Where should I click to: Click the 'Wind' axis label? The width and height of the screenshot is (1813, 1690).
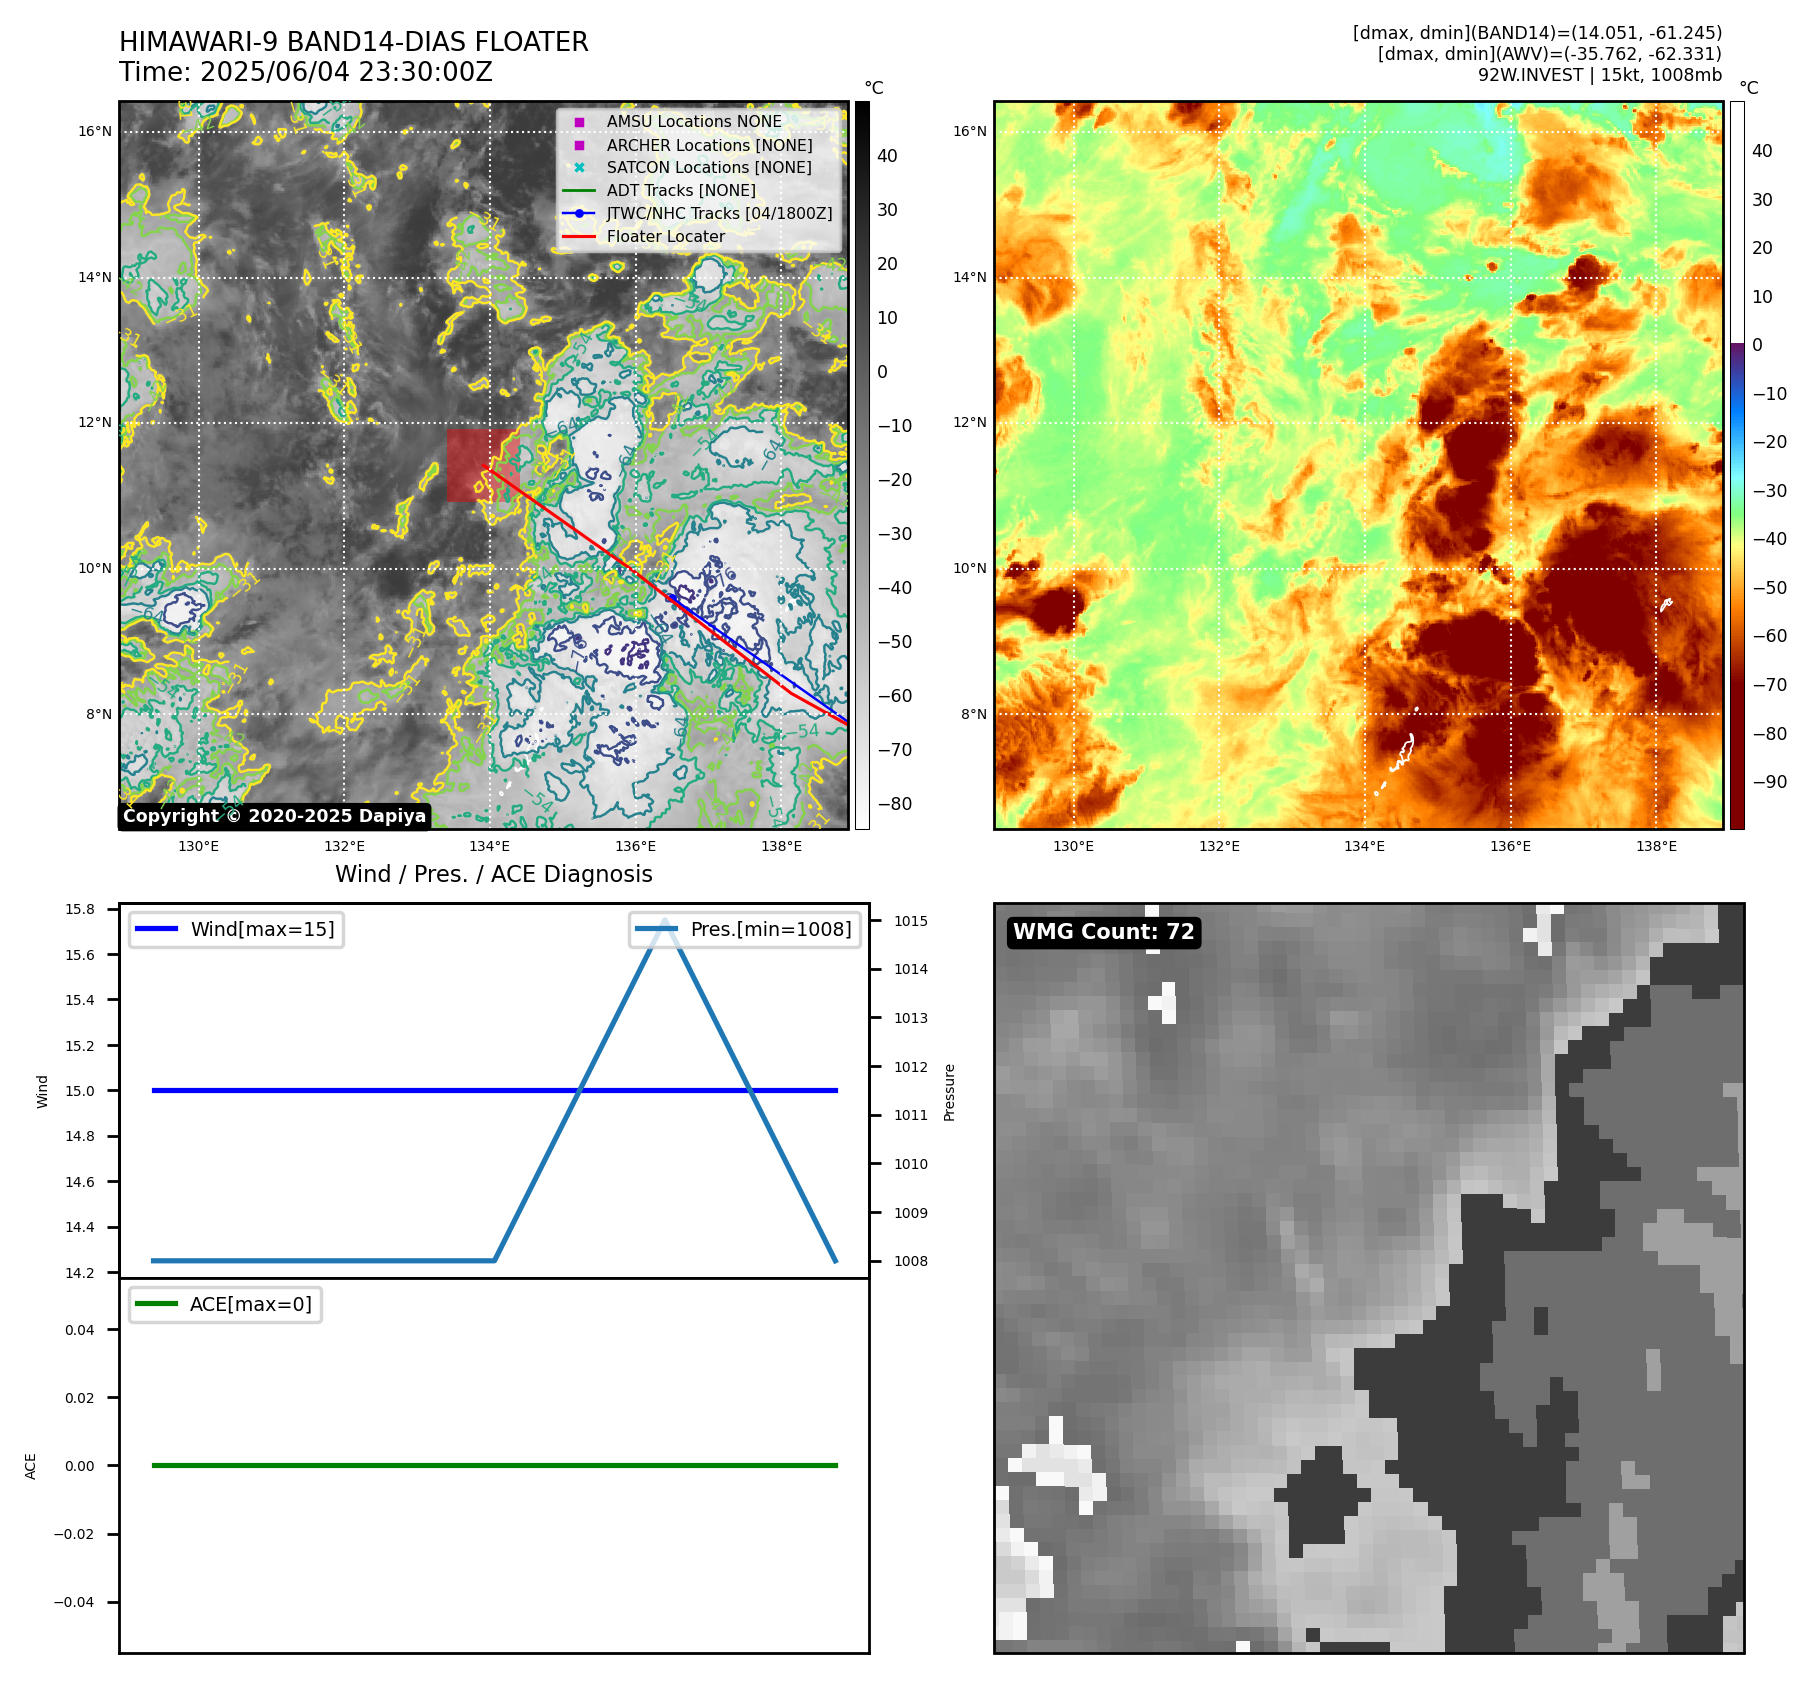(x=42, y=1091)
